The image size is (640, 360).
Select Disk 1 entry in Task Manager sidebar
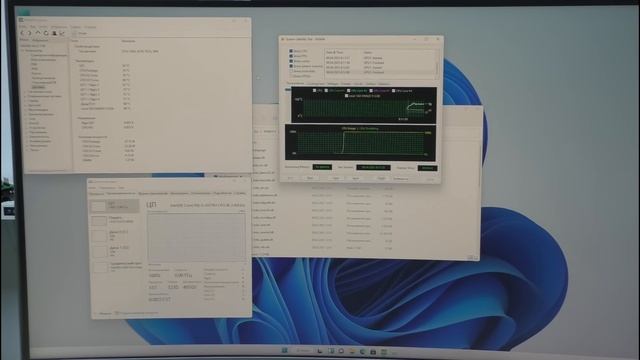(x=114, y=251)
